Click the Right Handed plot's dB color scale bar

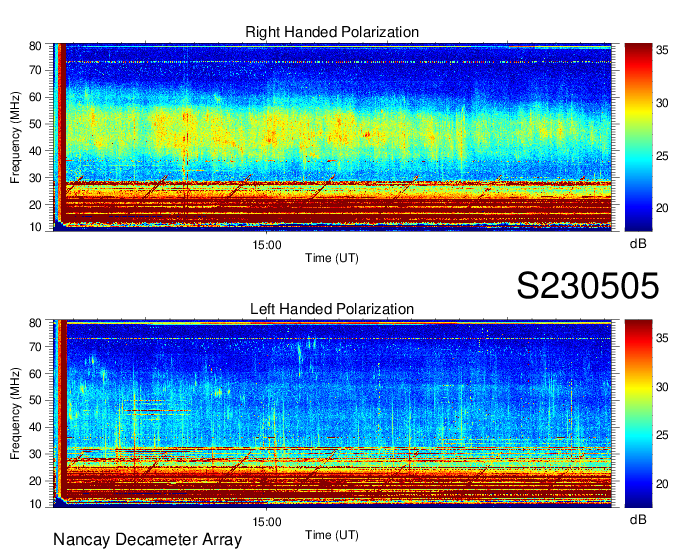[x=638, y=137]
